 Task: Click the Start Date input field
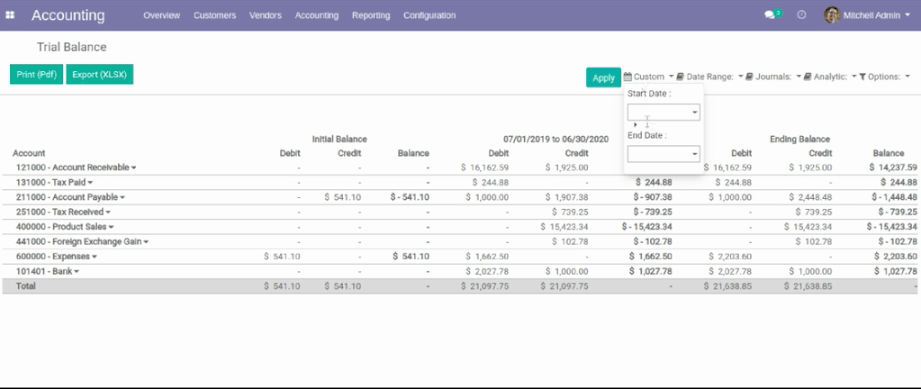pyautogui.click(x=663, y=112)
